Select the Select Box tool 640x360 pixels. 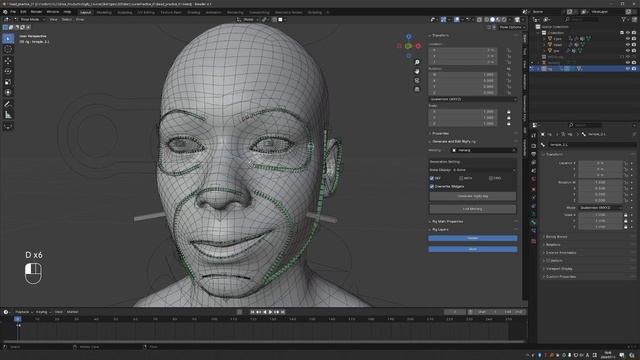pyautogui.click(x=8, y=39)
